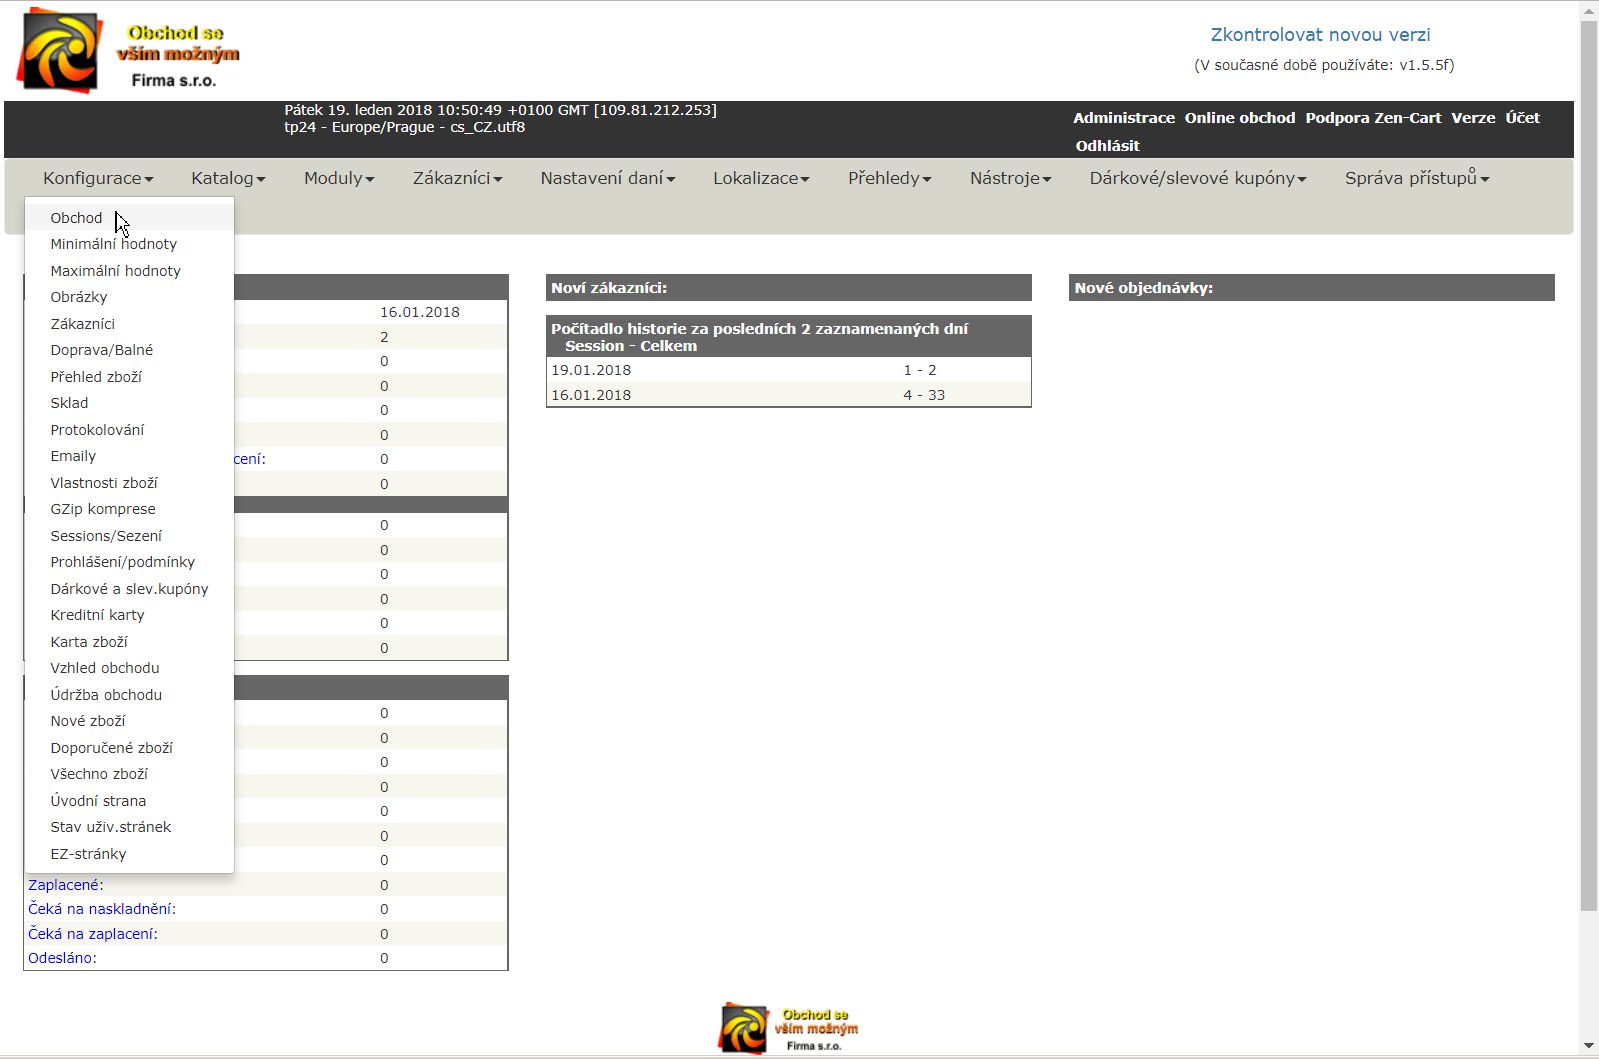The height and width of the screenshot is (1059, 1599).
Task: Open the Přehledy dropdown menu
Action: tap(889, 178)
